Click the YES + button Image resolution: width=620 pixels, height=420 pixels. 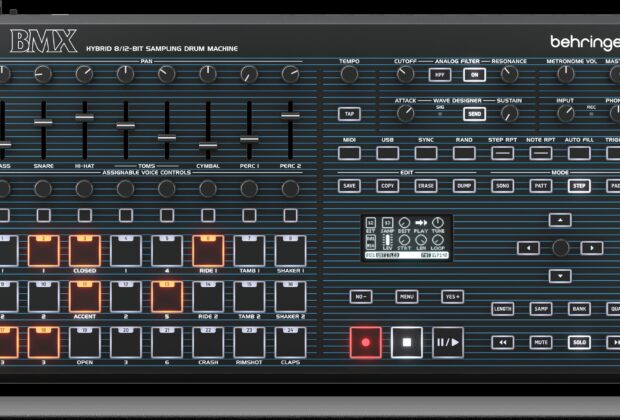click(453, 297)
